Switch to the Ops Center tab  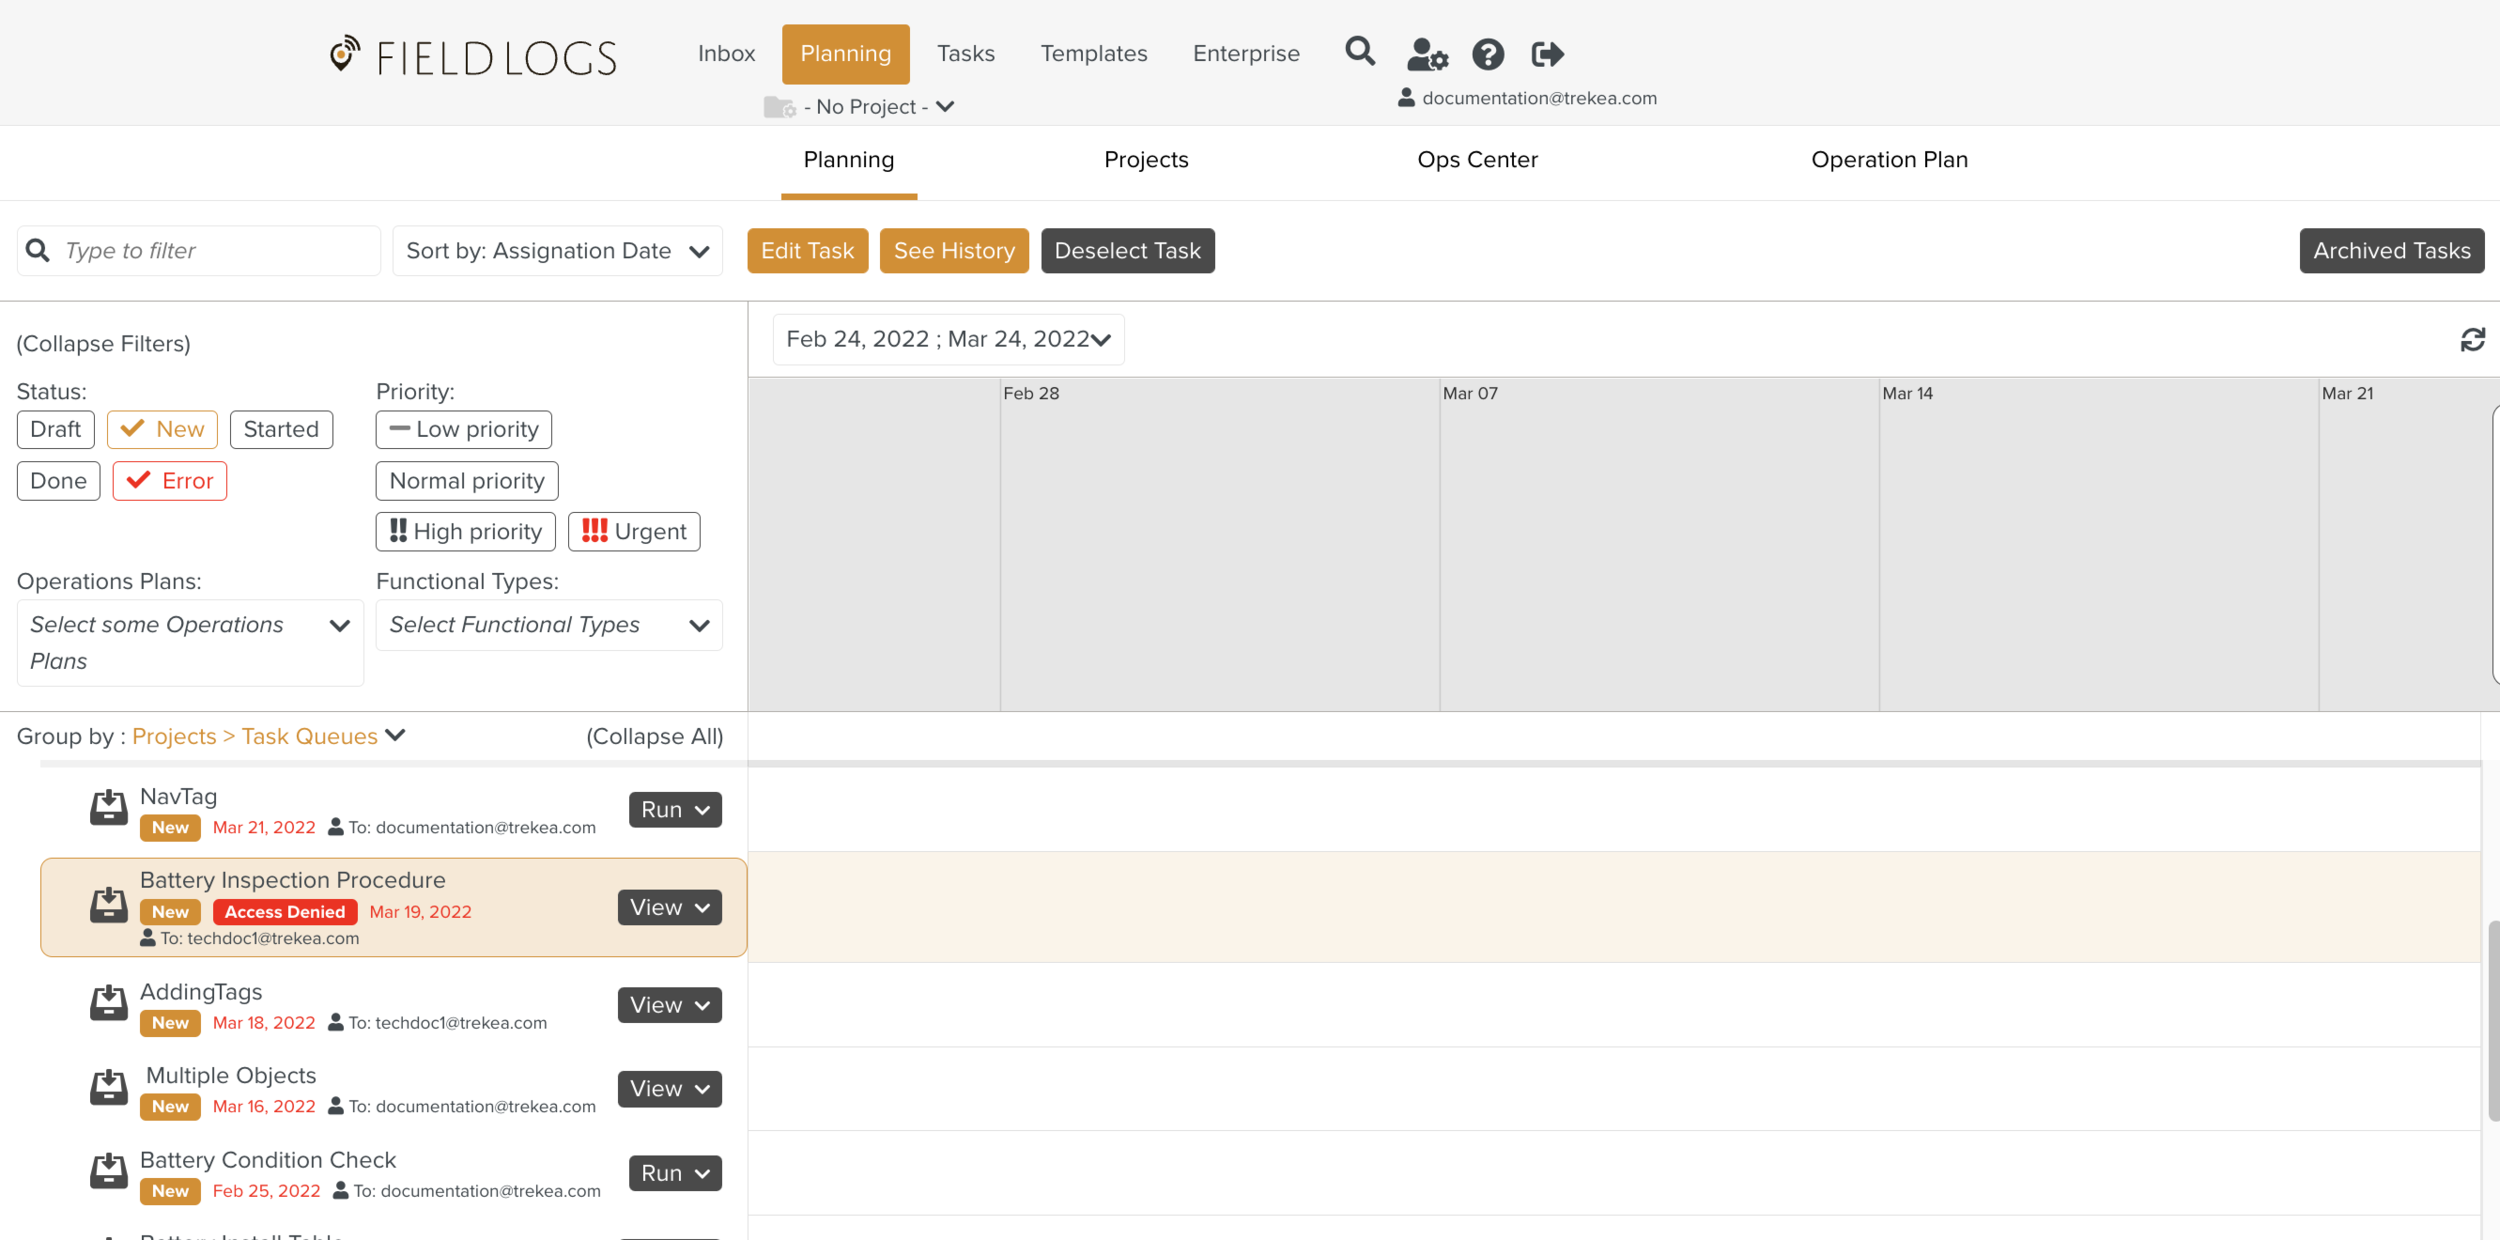(1476, 160)
